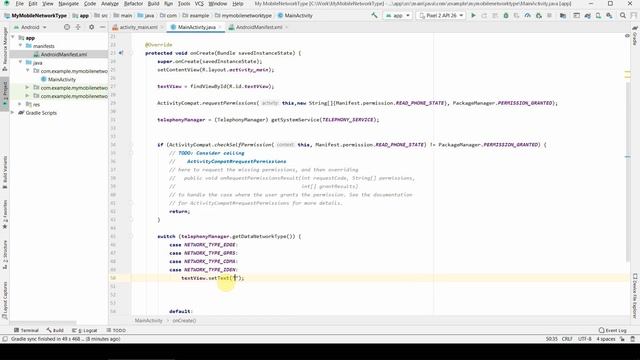Open the File menu

tap(19, 4)
